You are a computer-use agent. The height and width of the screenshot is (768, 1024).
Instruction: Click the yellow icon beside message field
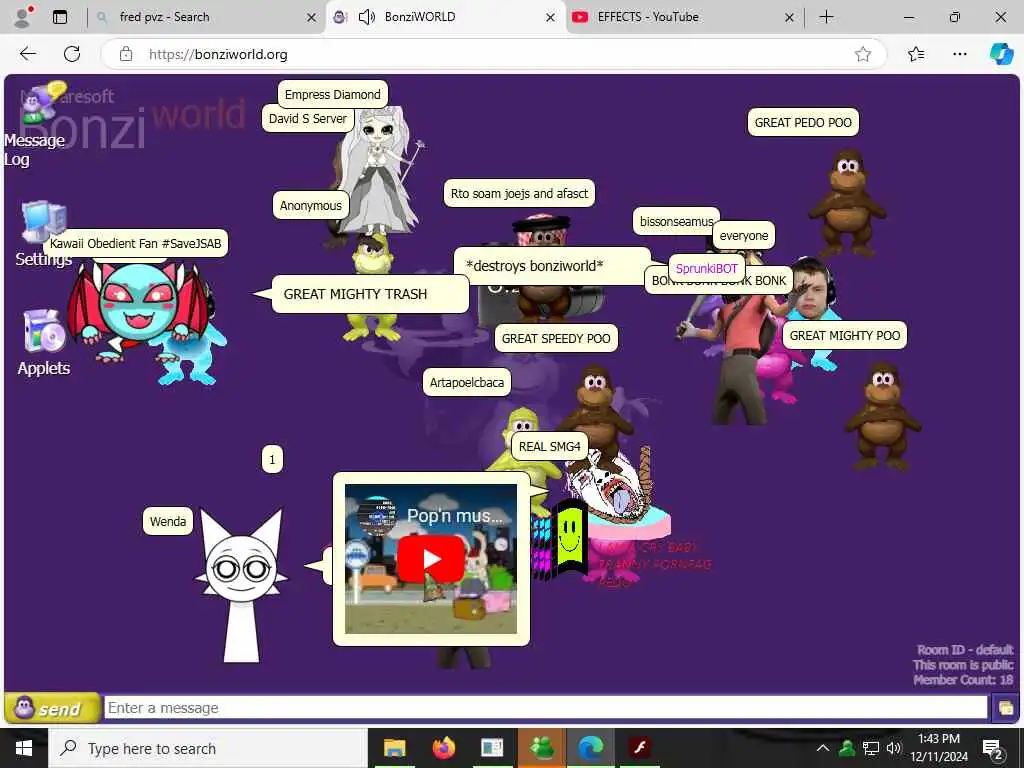1005,708
